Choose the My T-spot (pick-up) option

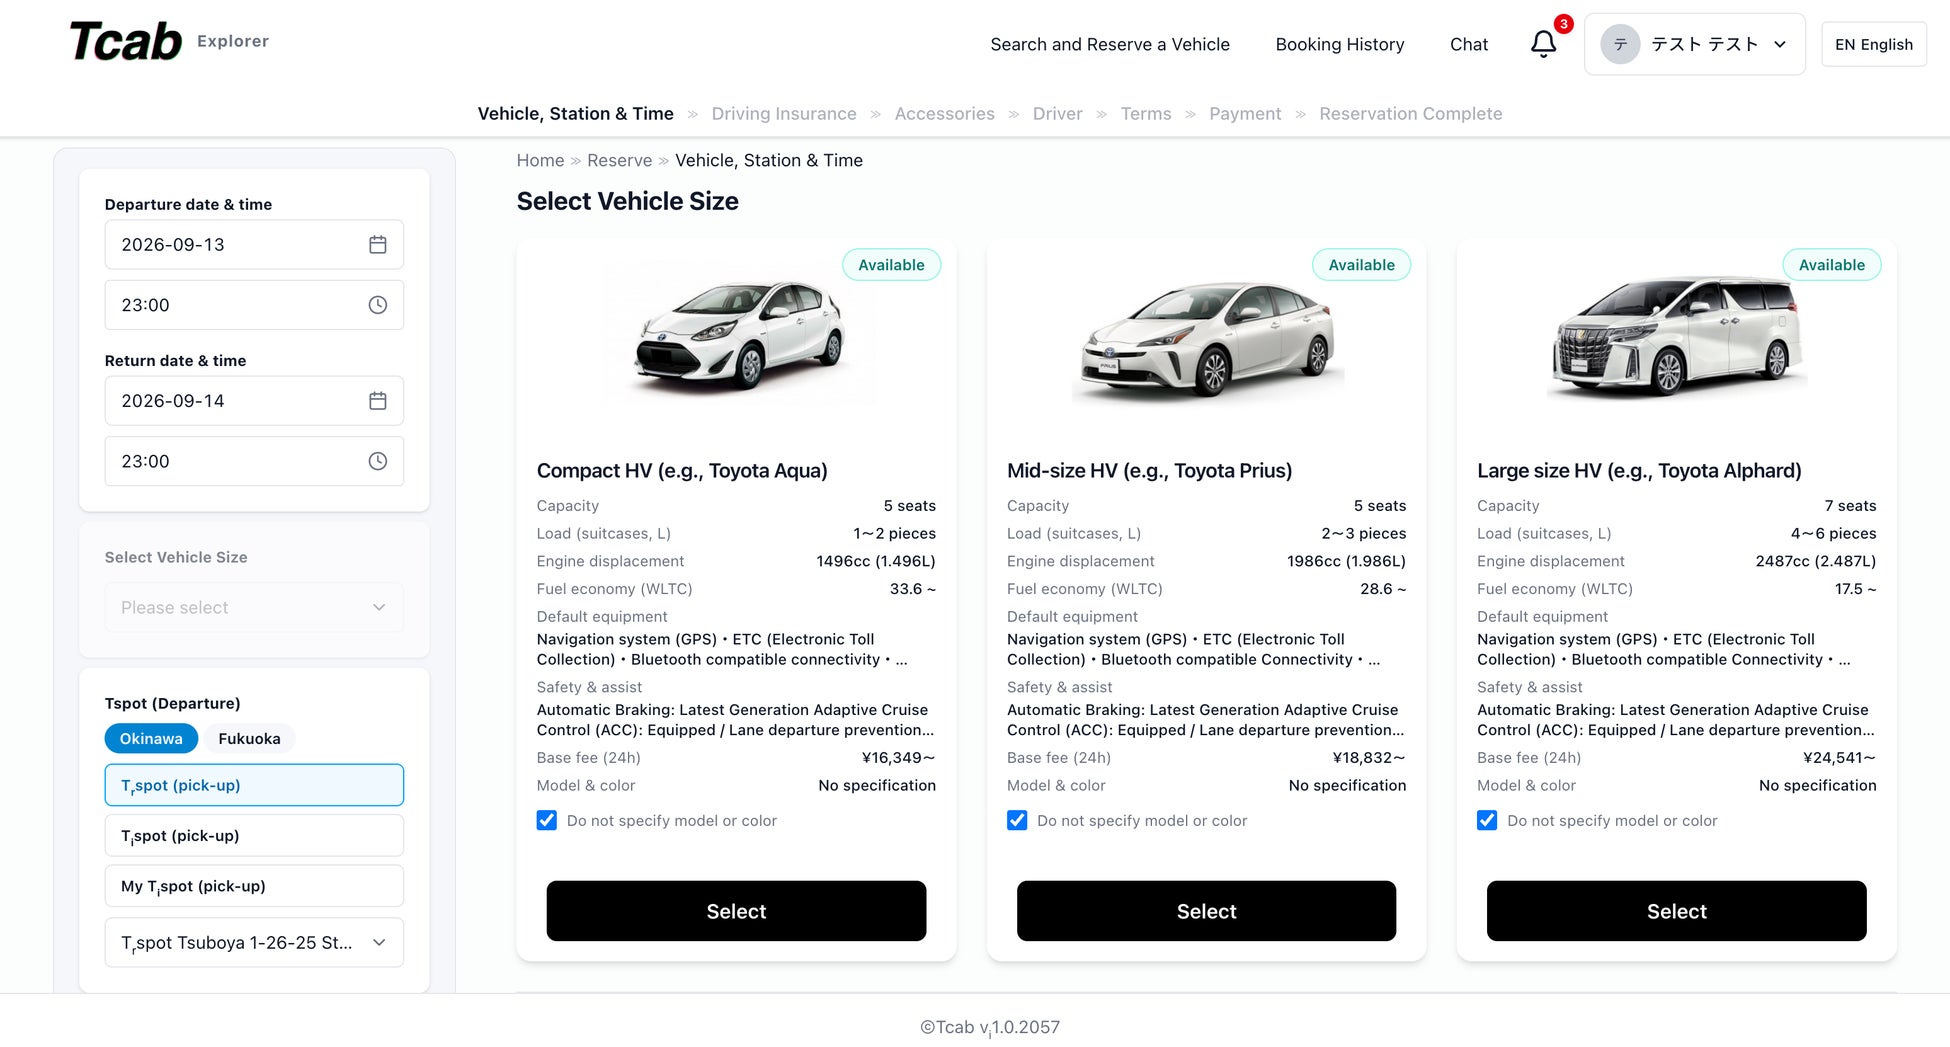pyautogui.click(x=254, y=886)
